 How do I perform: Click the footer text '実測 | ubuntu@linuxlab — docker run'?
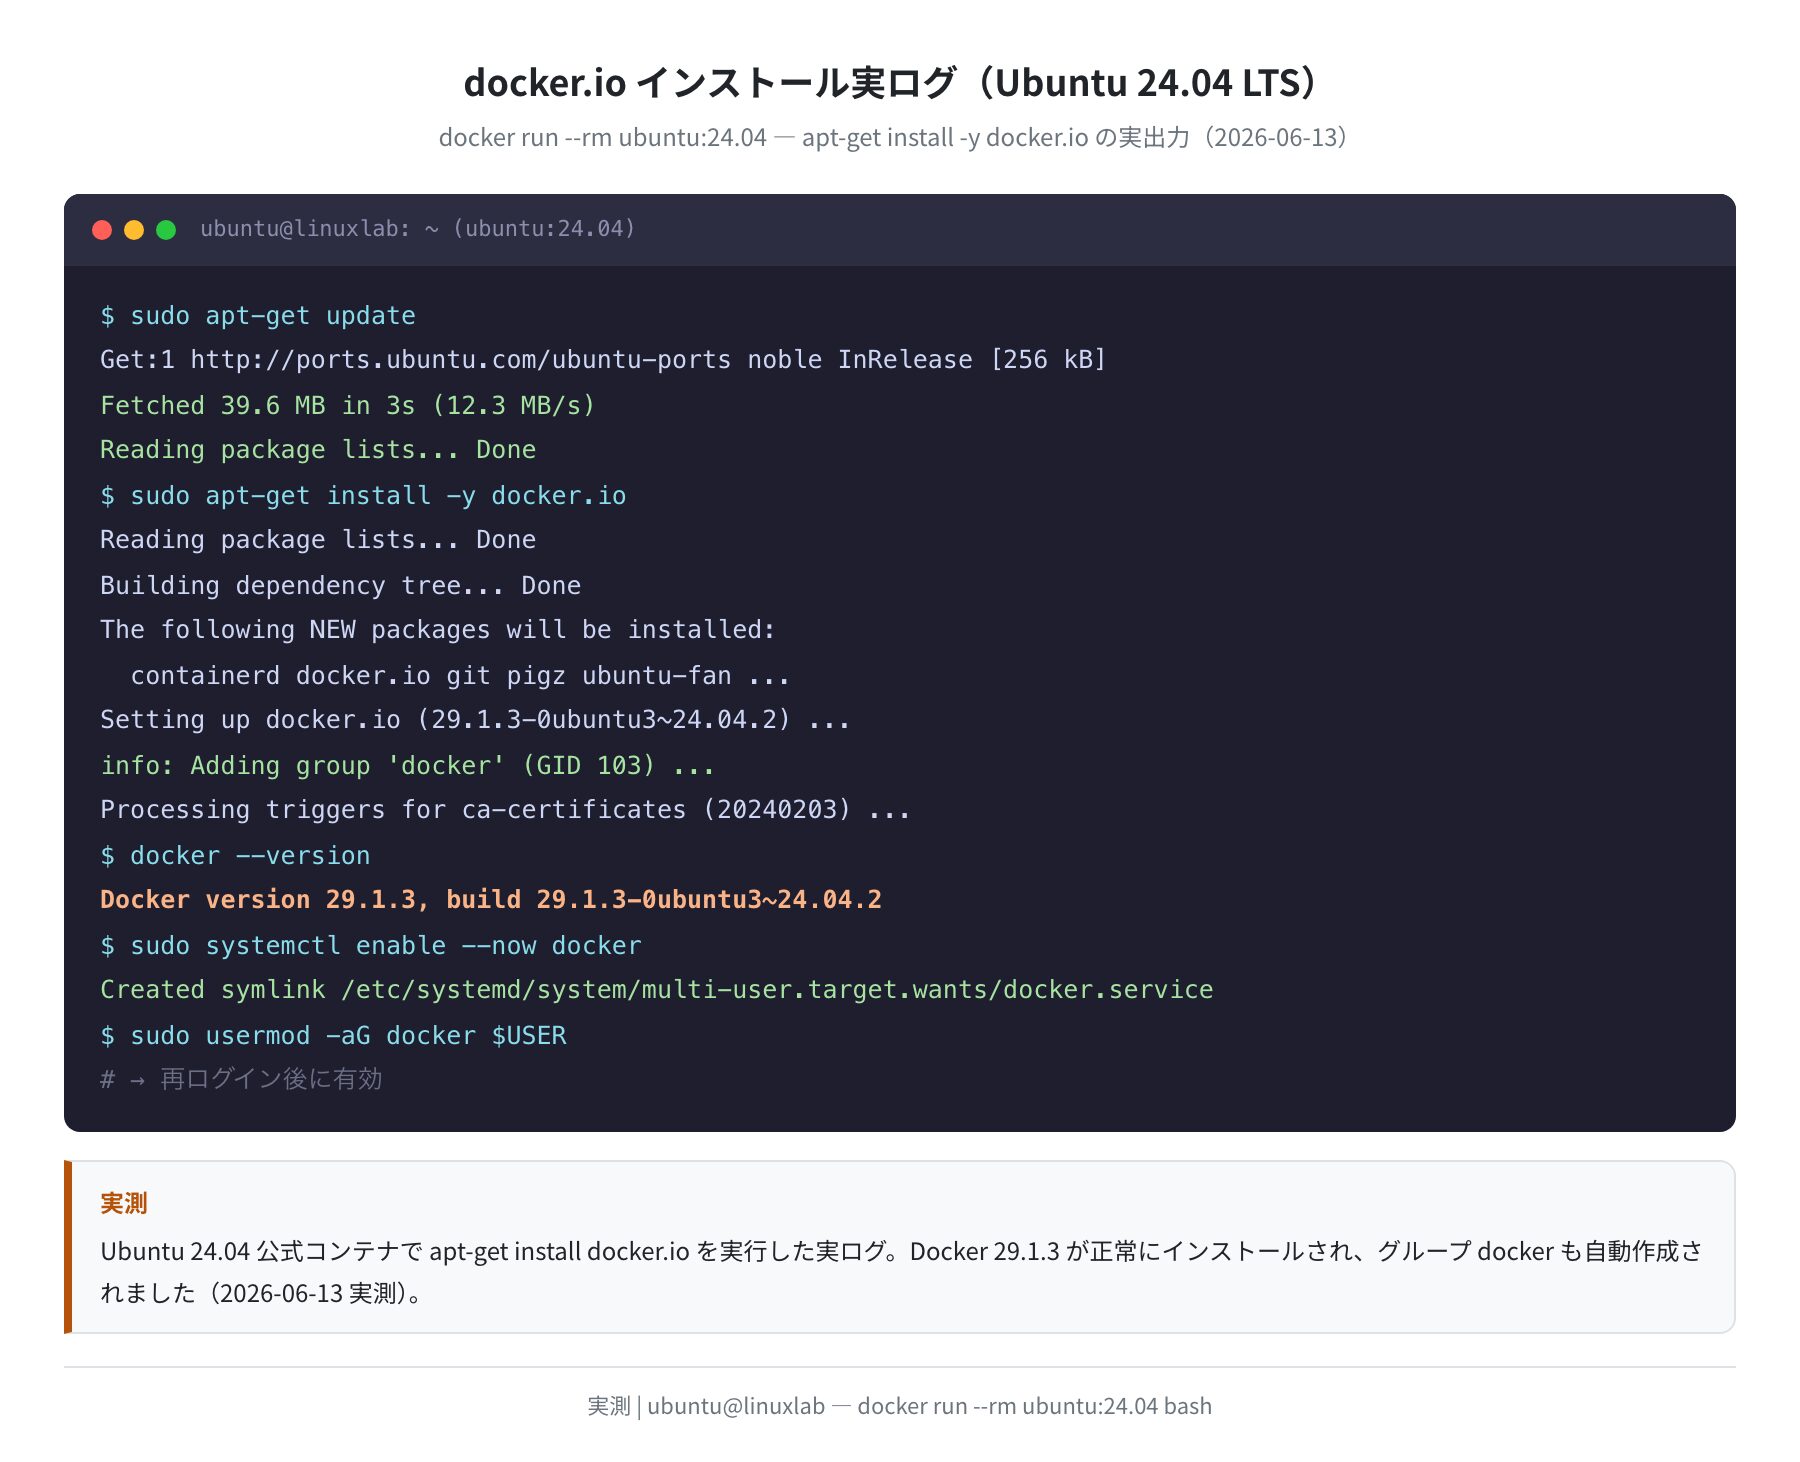tap(899, 1406)
